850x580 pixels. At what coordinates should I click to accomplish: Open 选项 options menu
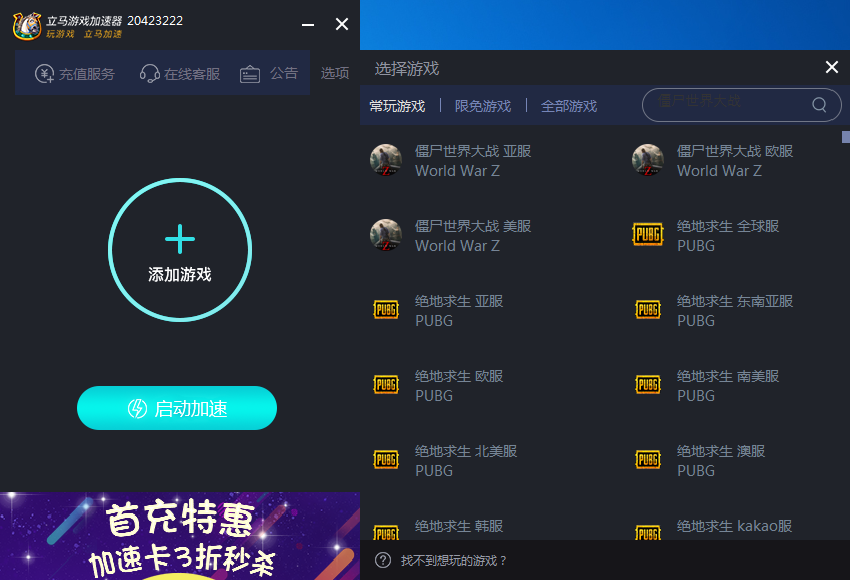334,73
